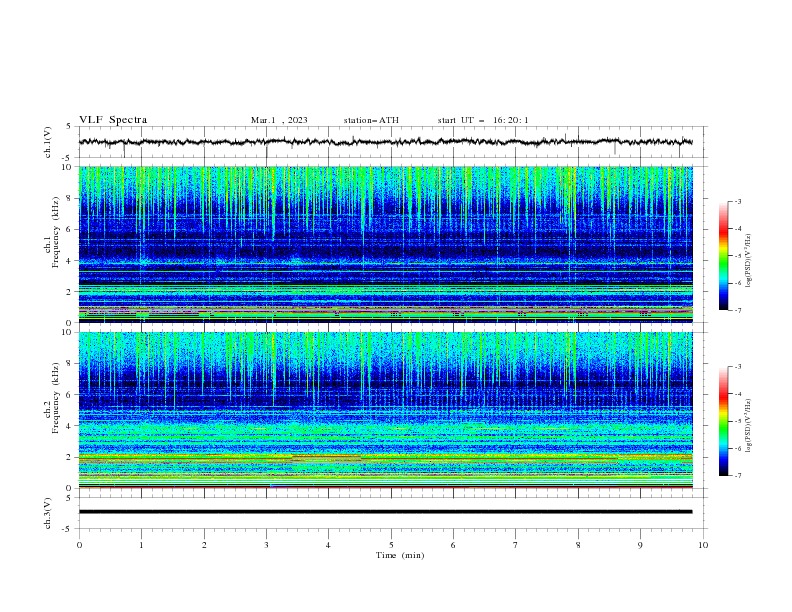Click the date 'Mar.1 , 2023'

point(279,120)
